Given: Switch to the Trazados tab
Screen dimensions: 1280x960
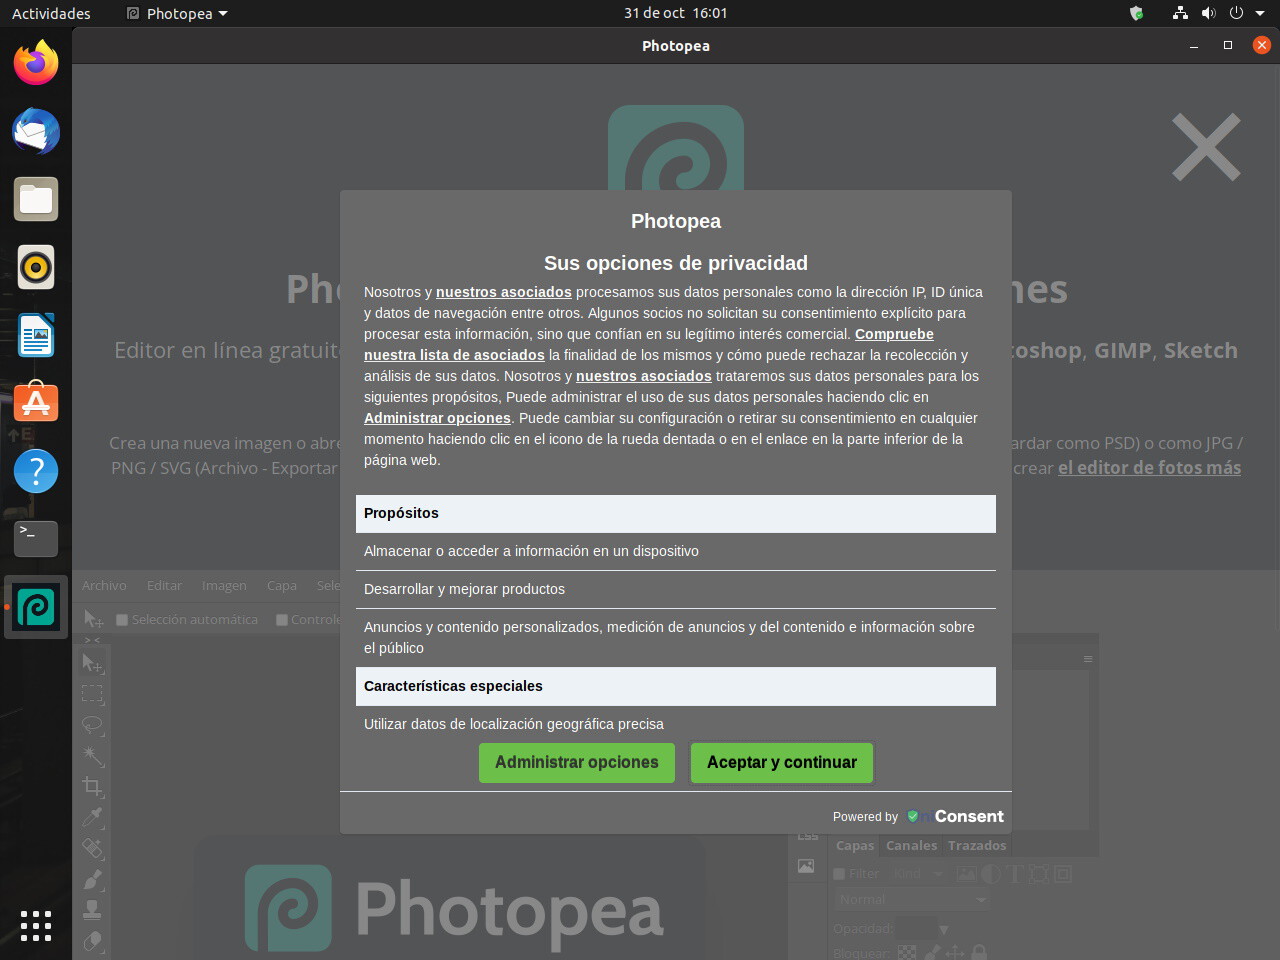Looking at the screenshot, I should [977, 846].
